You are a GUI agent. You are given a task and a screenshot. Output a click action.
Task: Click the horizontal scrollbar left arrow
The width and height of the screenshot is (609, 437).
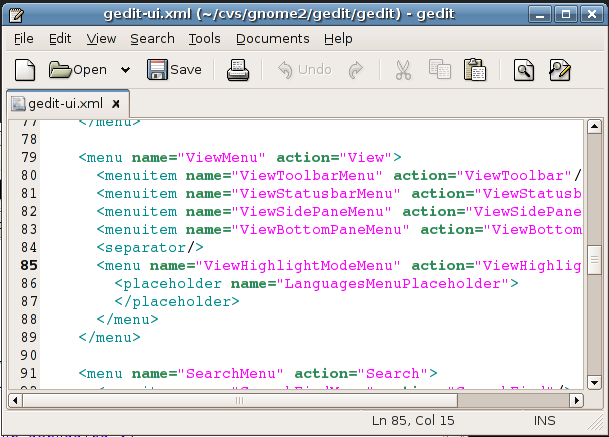point(15,400)
